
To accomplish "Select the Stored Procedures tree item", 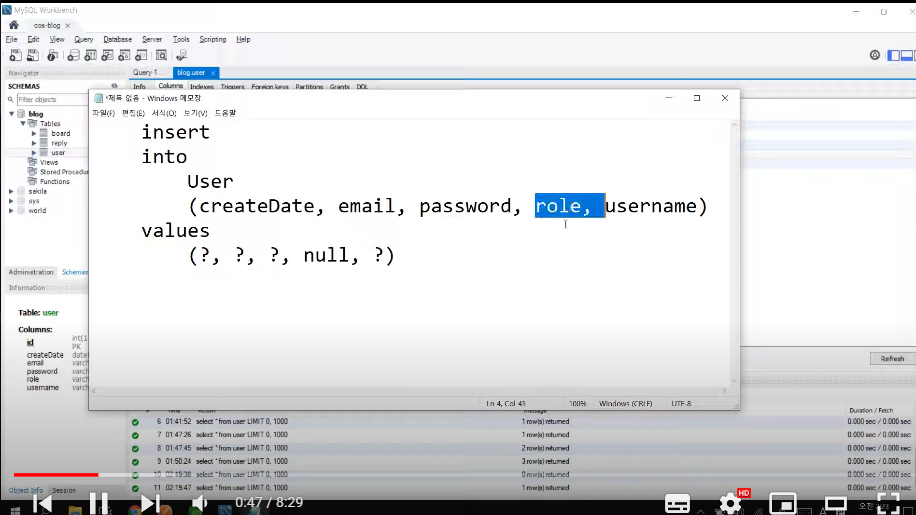I will (64, 172).
